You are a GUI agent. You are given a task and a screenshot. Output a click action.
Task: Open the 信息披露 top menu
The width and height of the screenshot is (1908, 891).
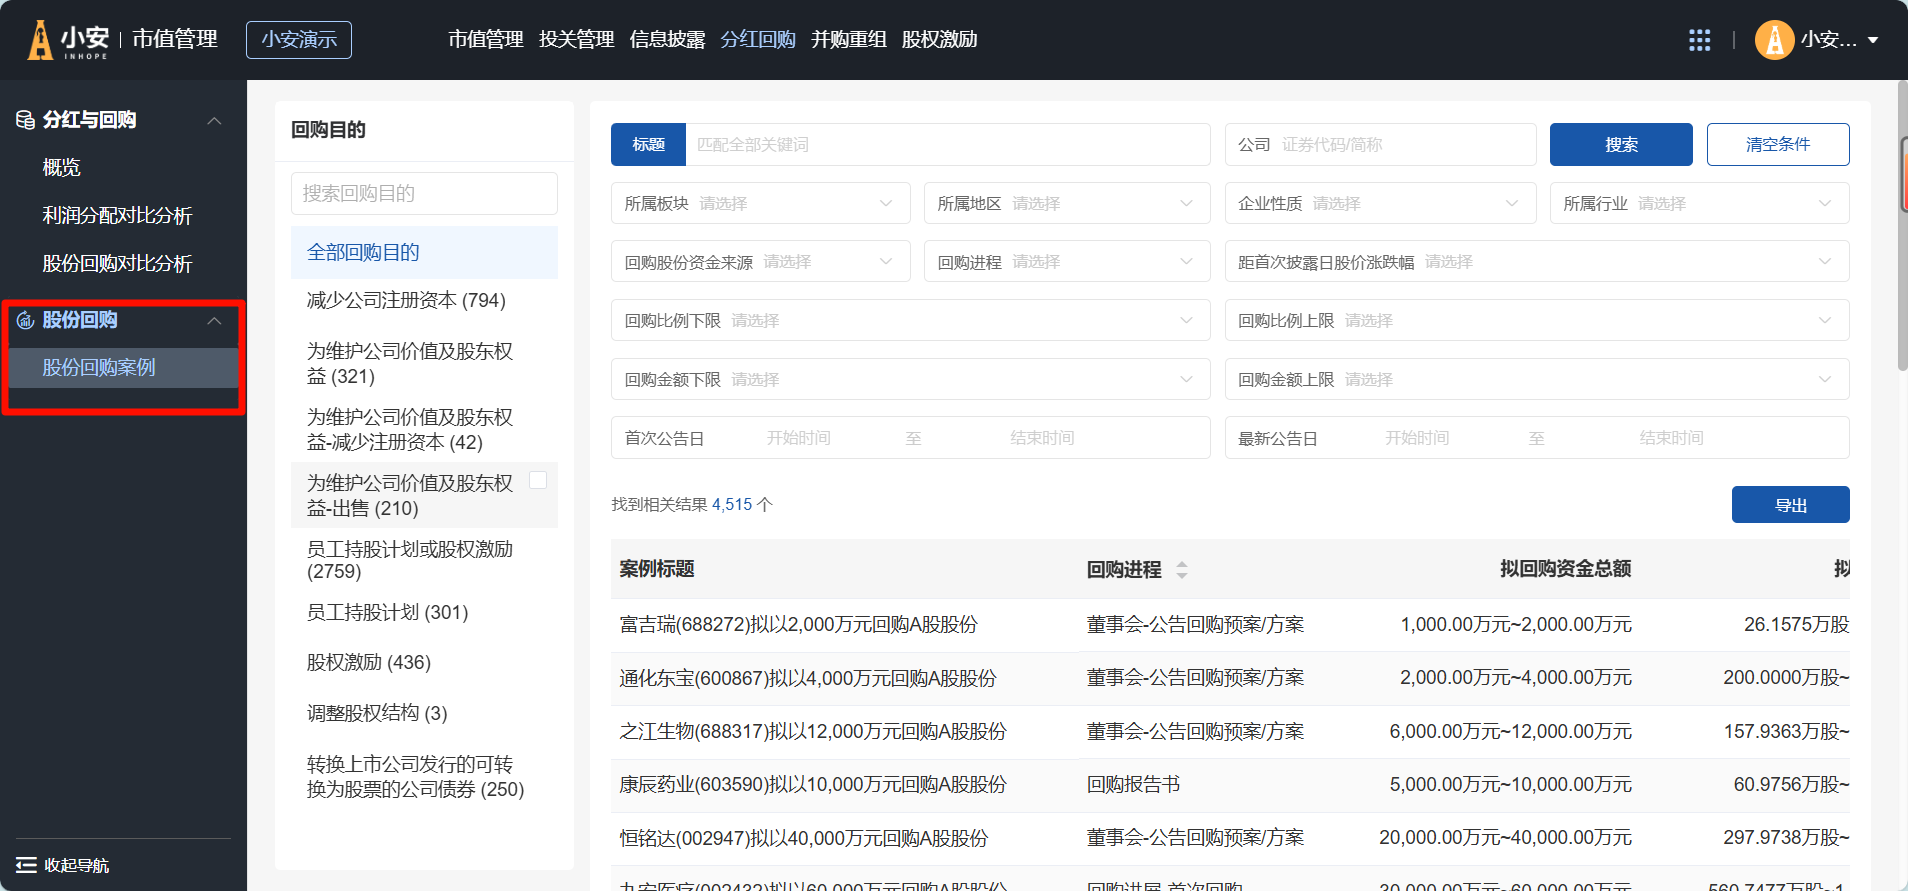pyautogui.click(x=667, y=40)
